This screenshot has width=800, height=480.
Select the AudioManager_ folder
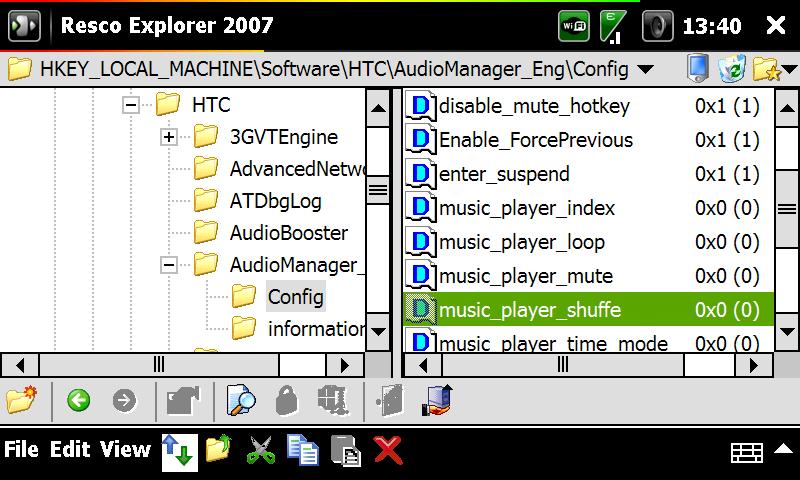297,265
